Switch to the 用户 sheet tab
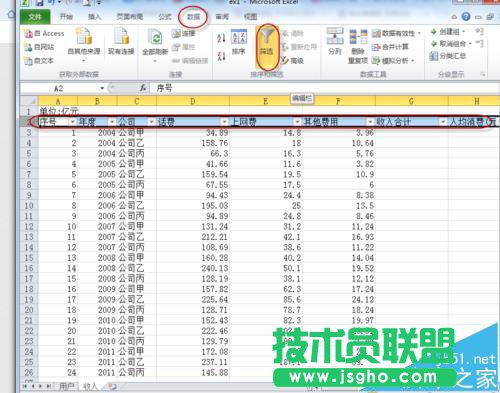Screen dimensions: 500x393 point(66,387)
